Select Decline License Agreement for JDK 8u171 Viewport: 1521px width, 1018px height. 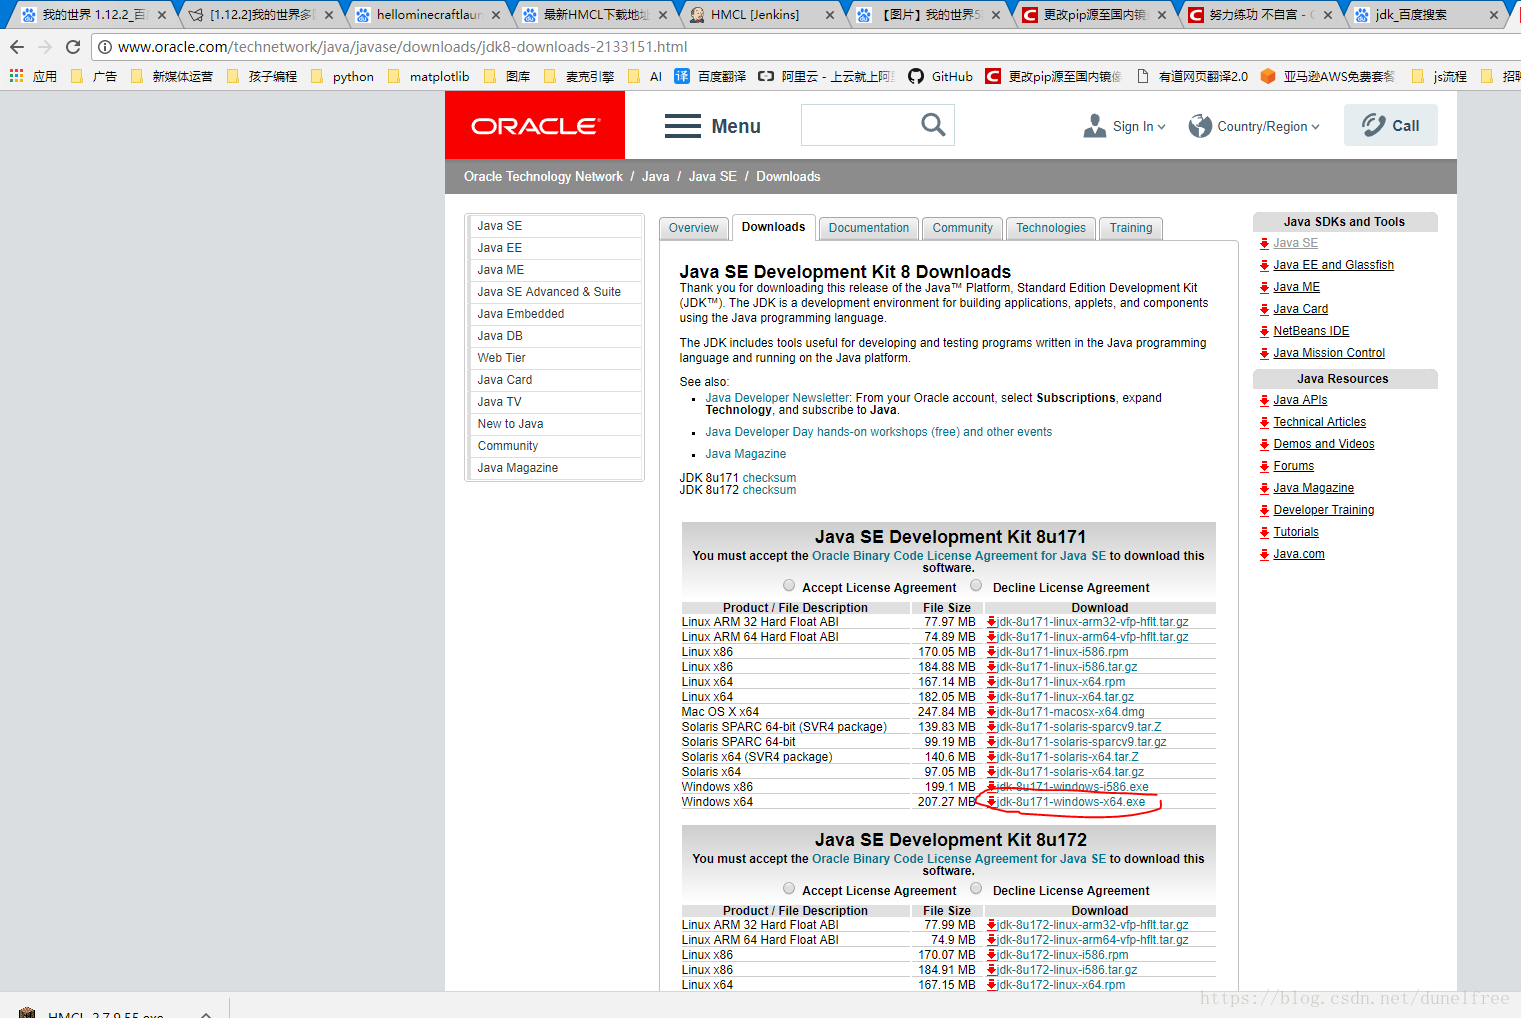(976, 586)
